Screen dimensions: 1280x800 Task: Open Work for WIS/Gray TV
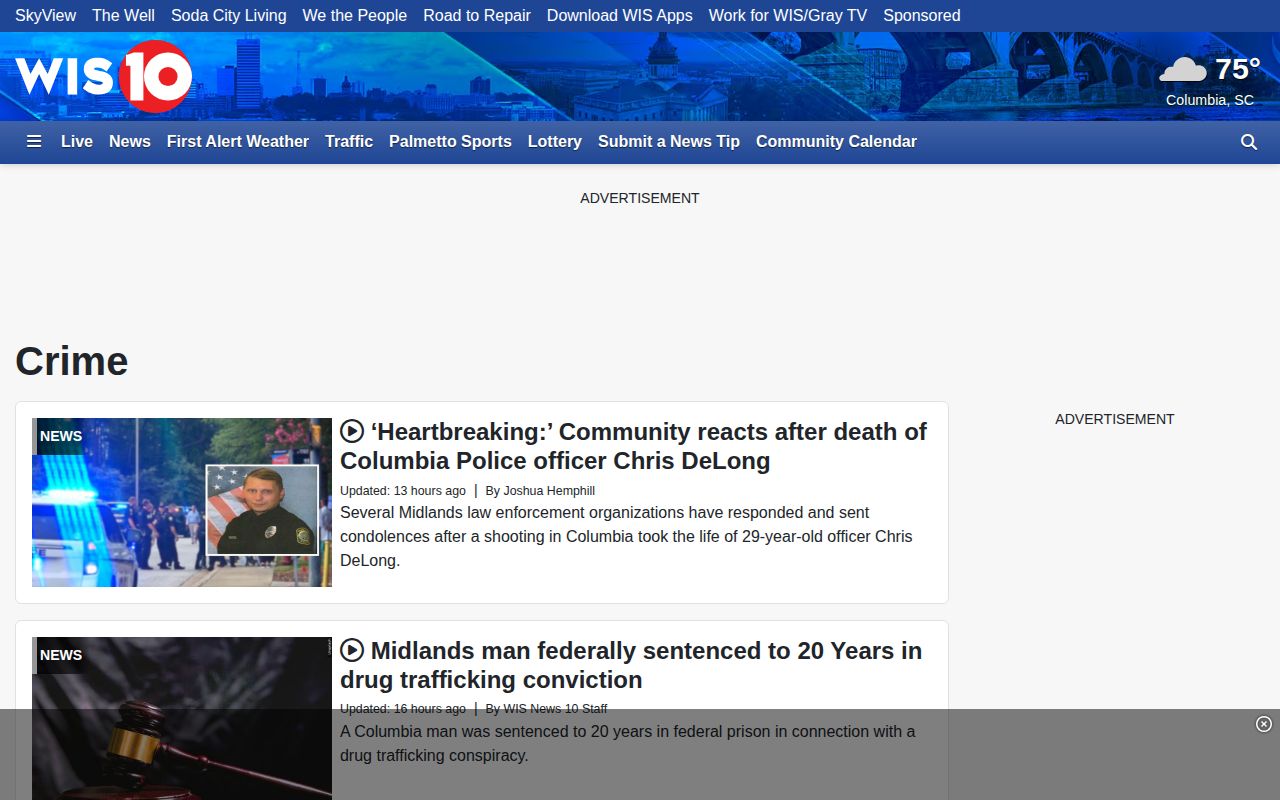(788, 15)
